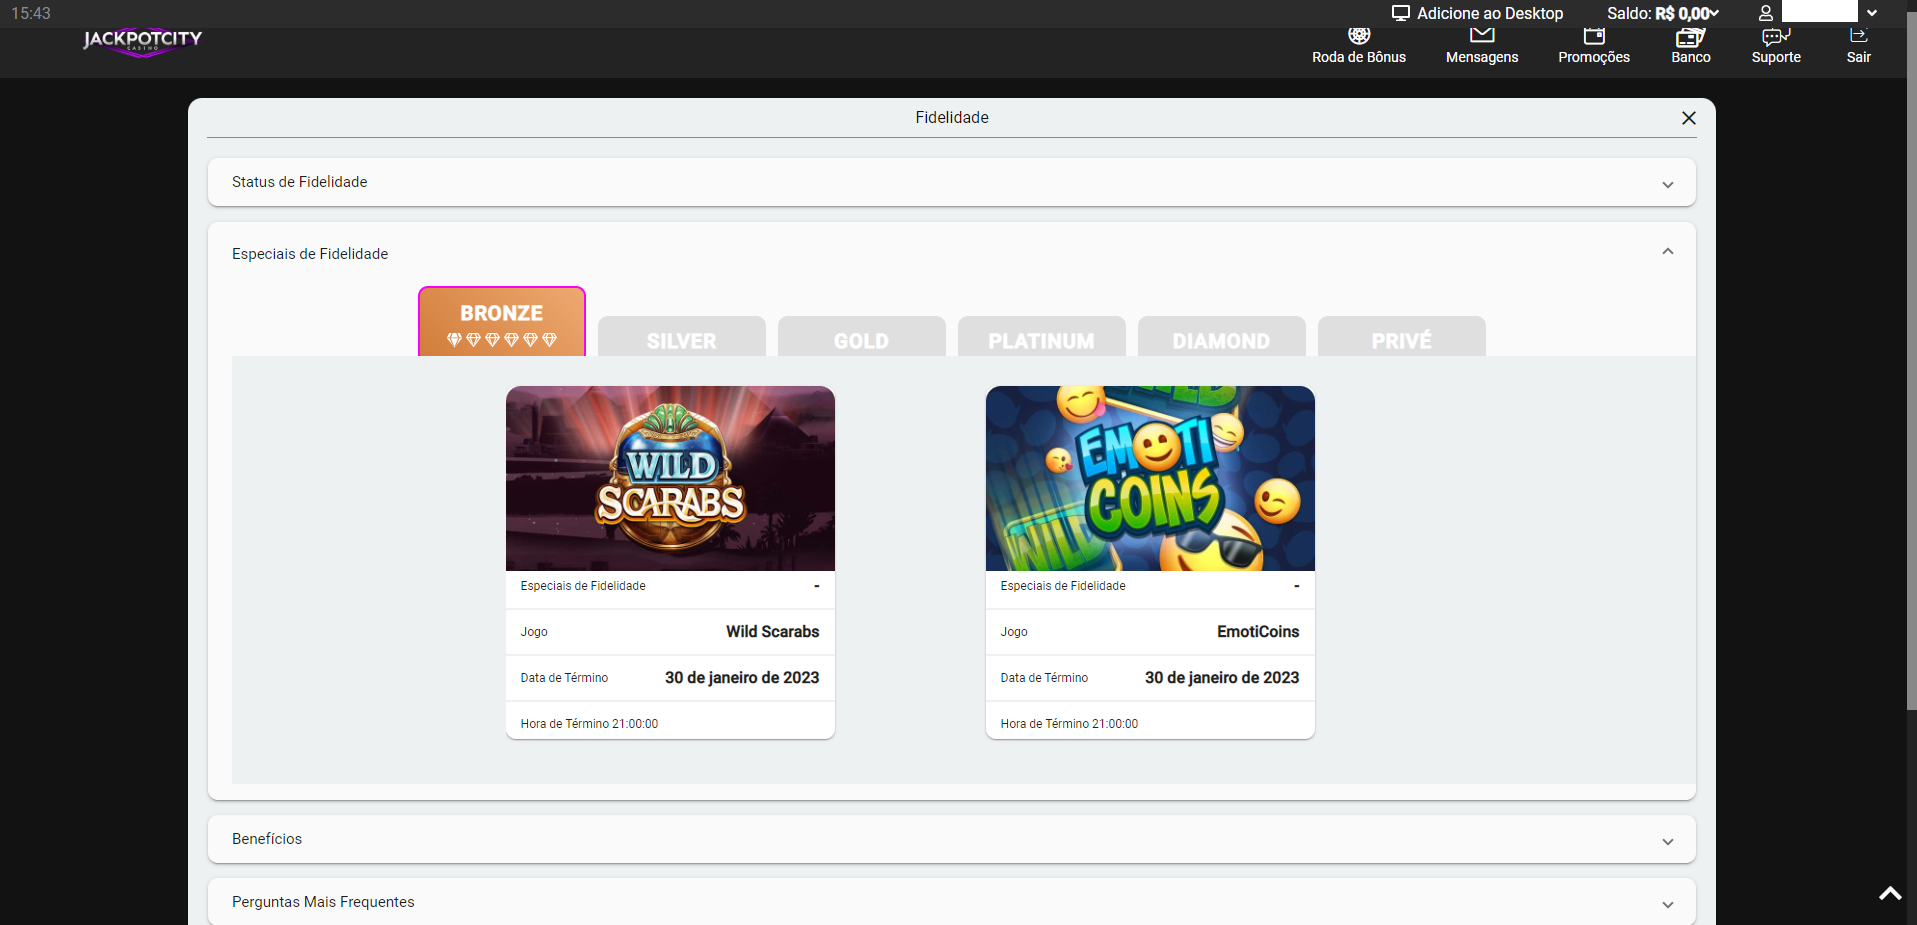Image resolution: width=1917 pixels, height=925 pixels.
Task: Click the user profile icon
Action: pos(1766,13)
